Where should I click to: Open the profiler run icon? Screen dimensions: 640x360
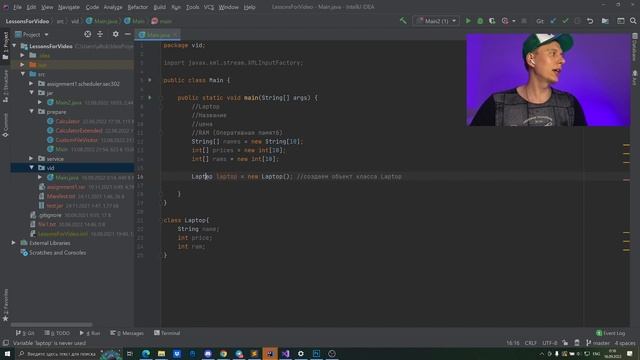point(505,21)
